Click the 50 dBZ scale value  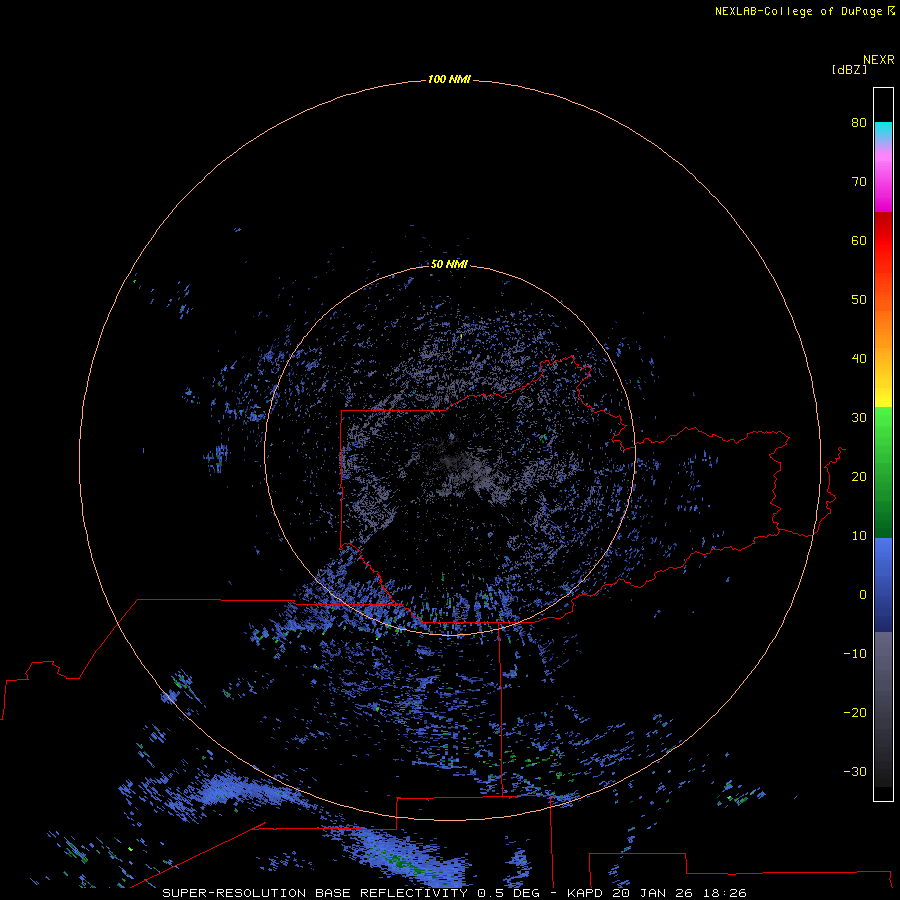coord(859,300)
